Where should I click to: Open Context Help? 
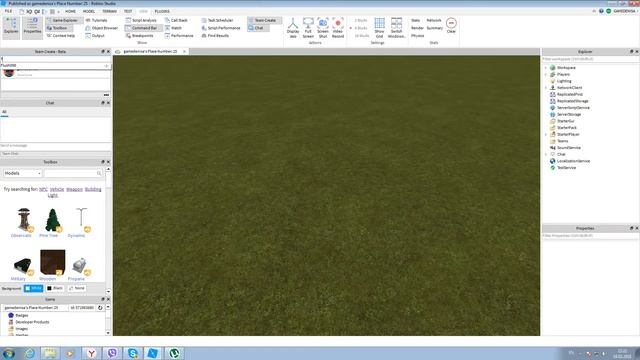61,36
